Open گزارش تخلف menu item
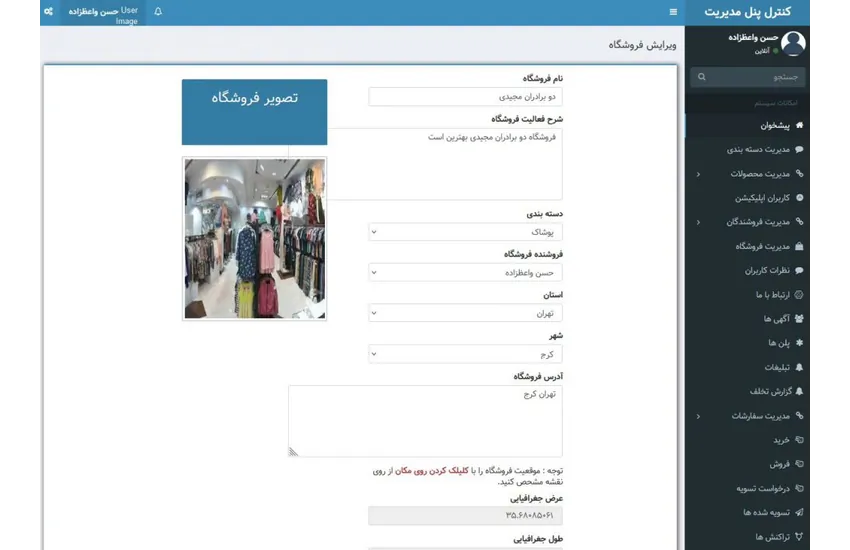The height and width of the screenshot is (550, 850). tap(748, 391)
